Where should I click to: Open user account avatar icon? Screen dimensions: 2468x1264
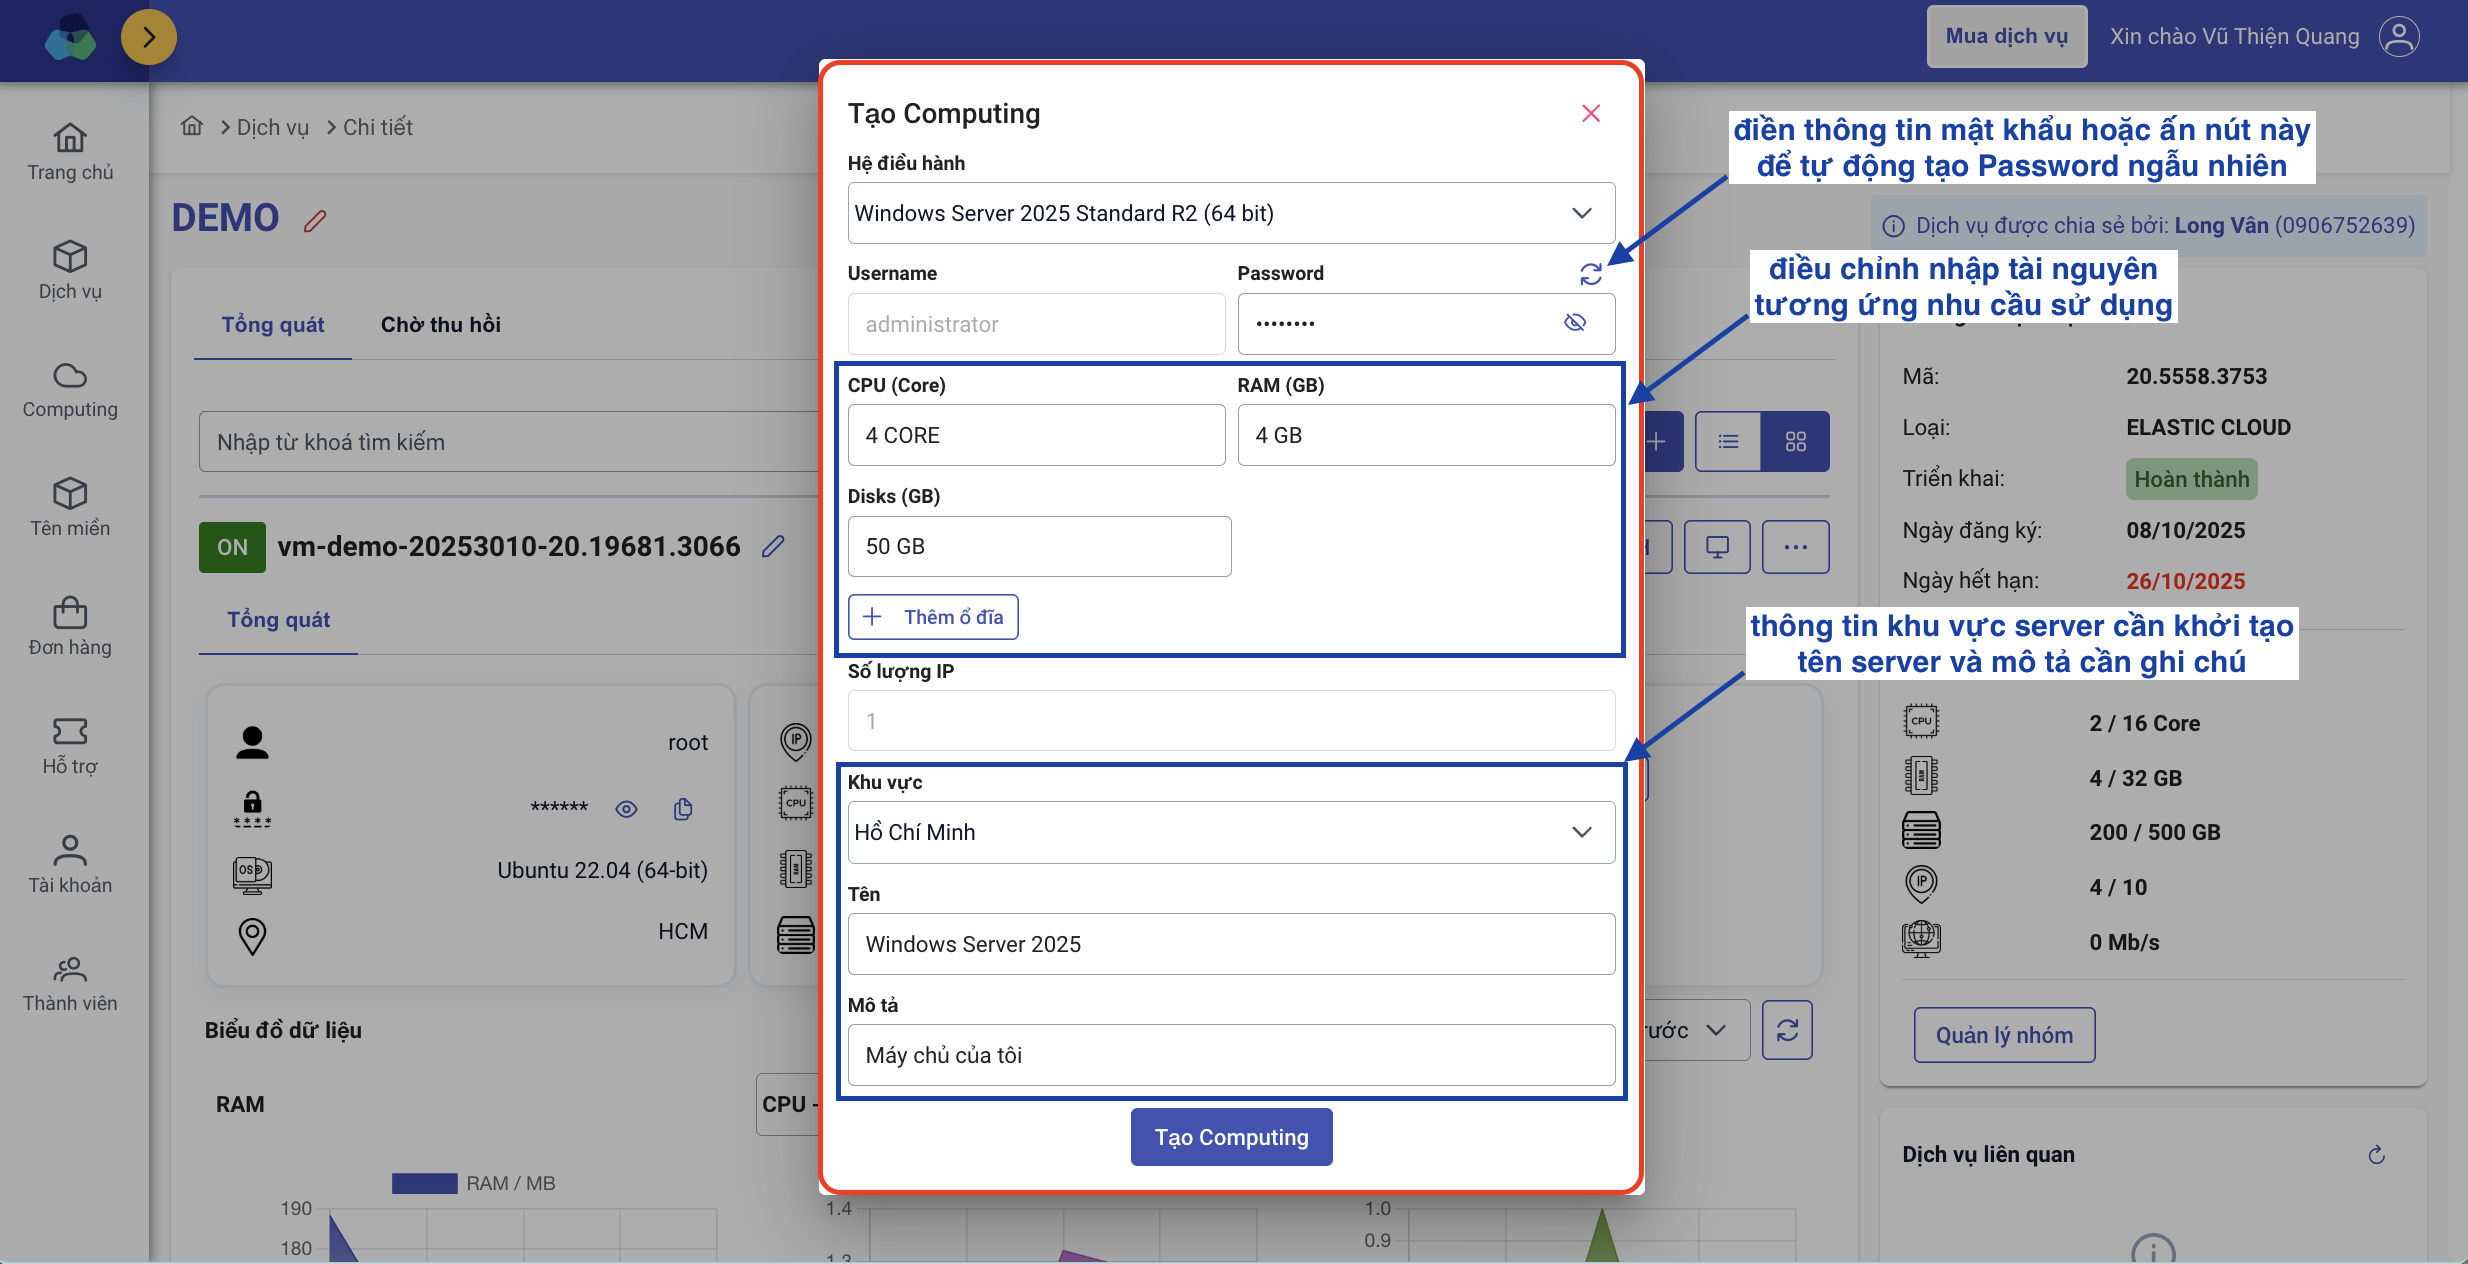[2398, 37]
